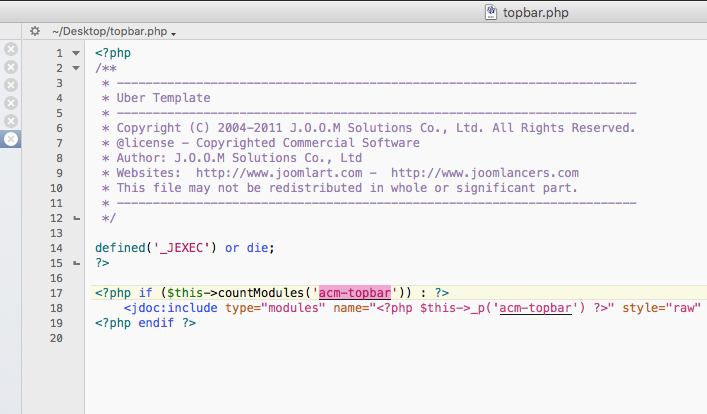Click the fold end marker on line 15
This screenshot has height=414, width=707.
tap(77, 263)
